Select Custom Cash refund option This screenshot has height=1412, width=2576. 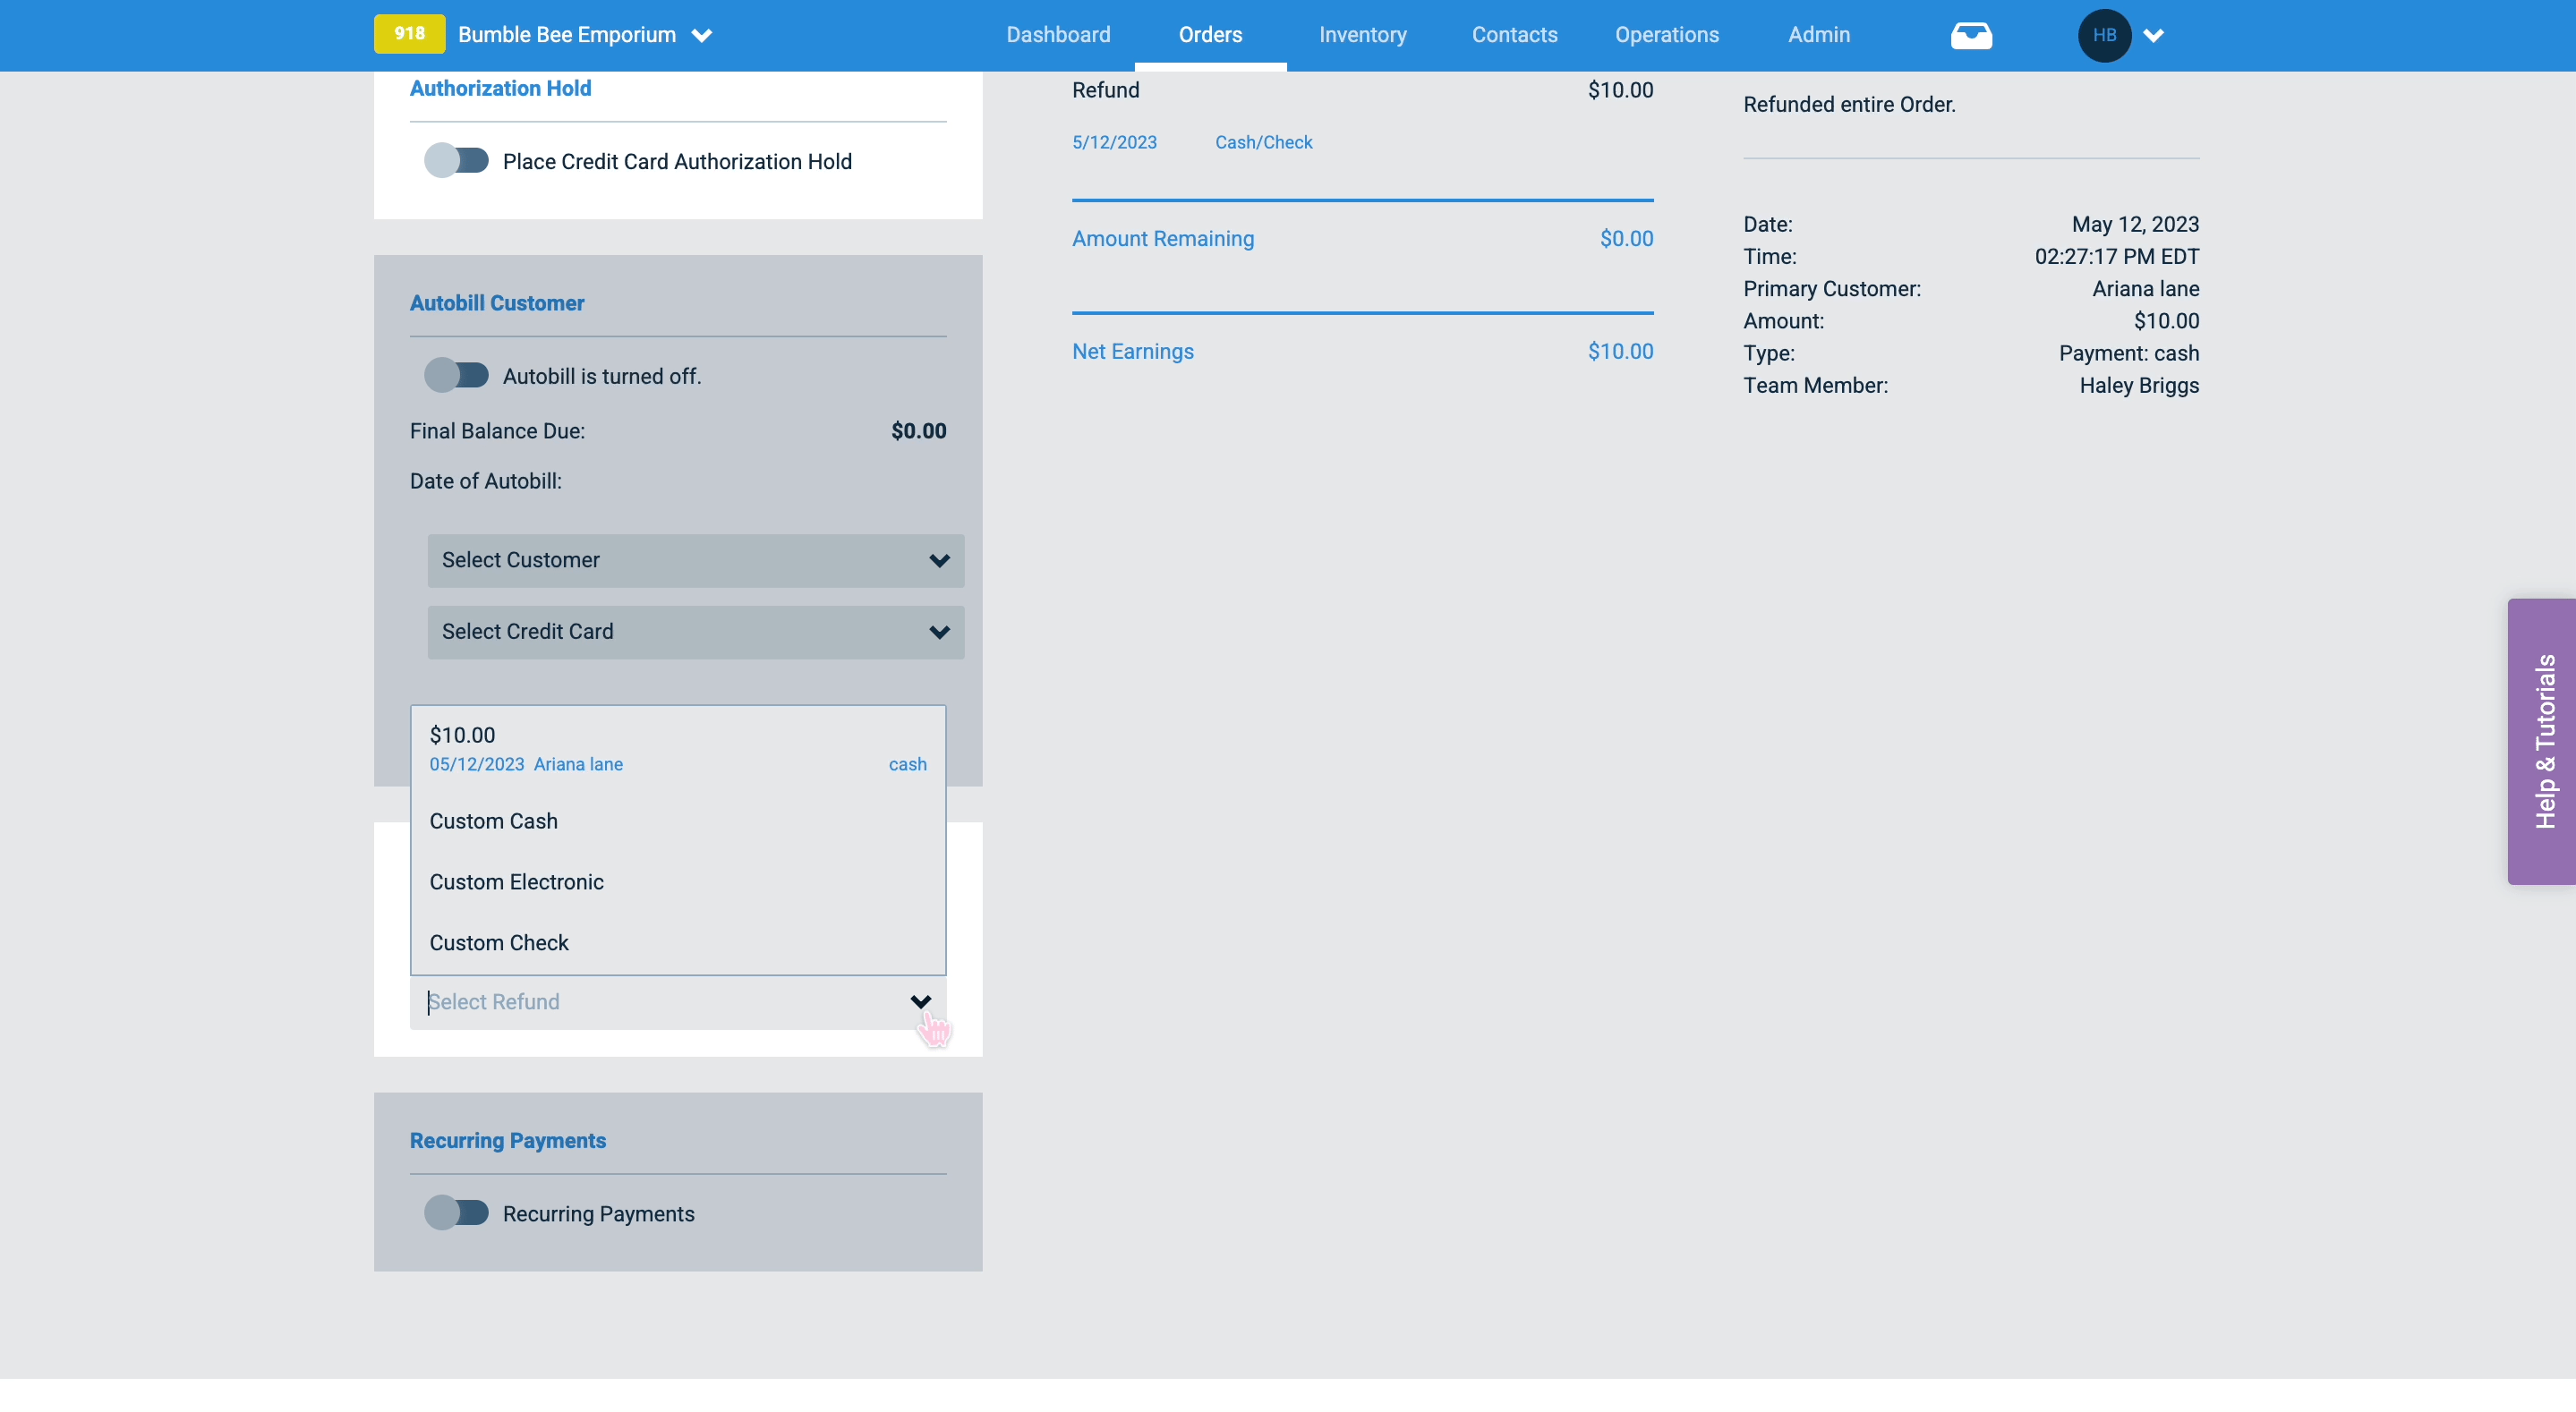[x=678, y=821]
